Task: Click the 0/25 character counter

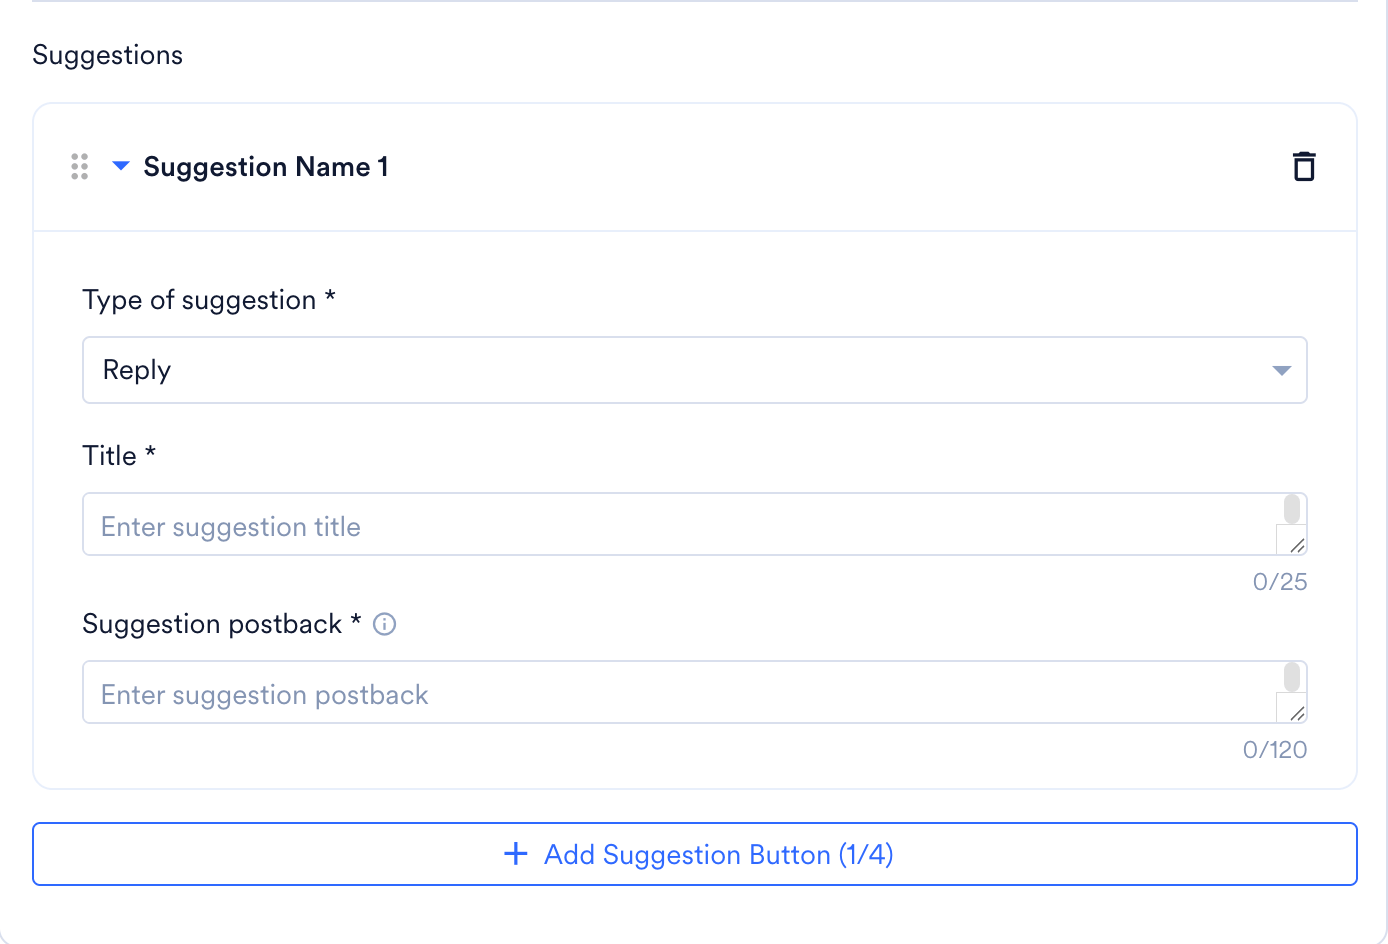Action: tap(1280, 582)
